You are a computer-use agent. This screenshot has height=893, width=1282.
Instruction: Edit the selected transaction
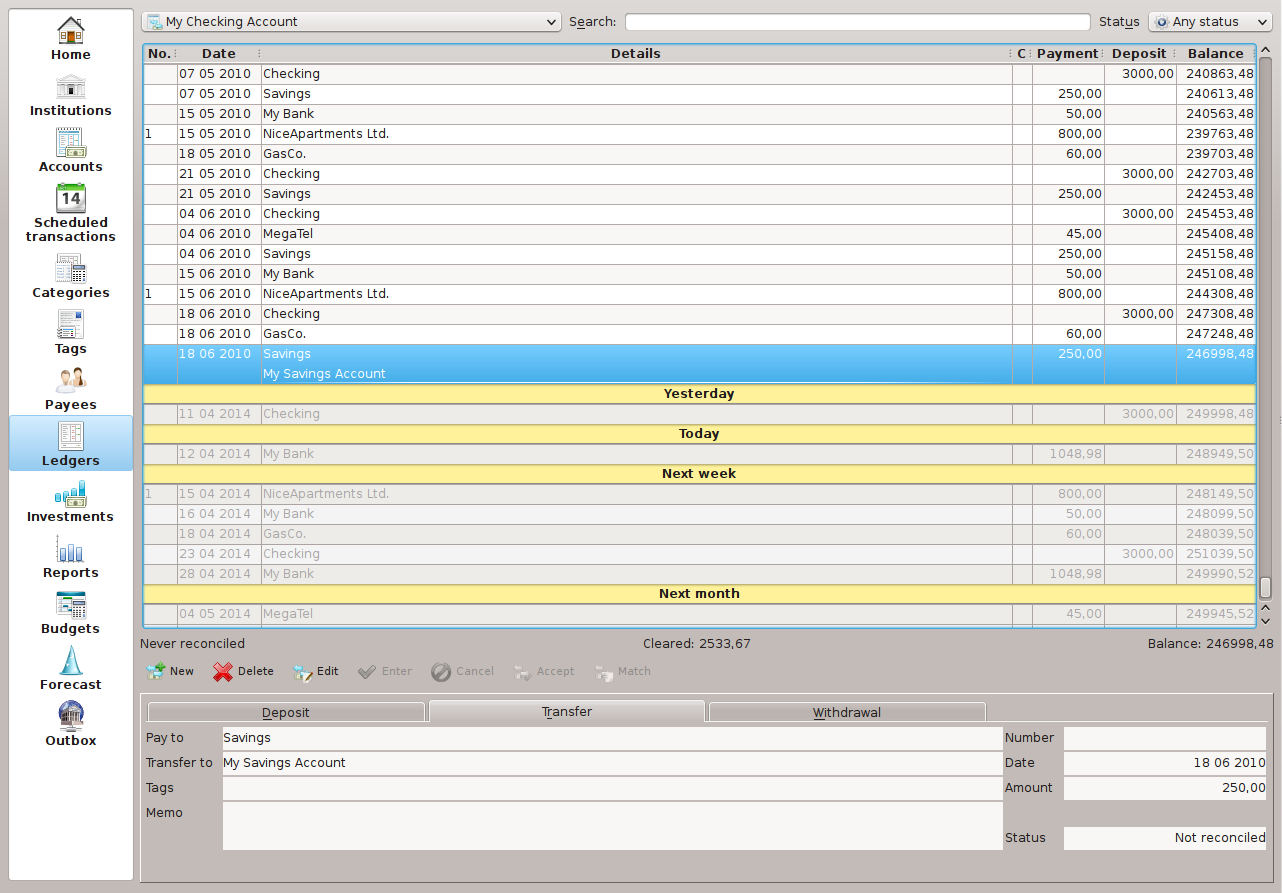[316, 671]
